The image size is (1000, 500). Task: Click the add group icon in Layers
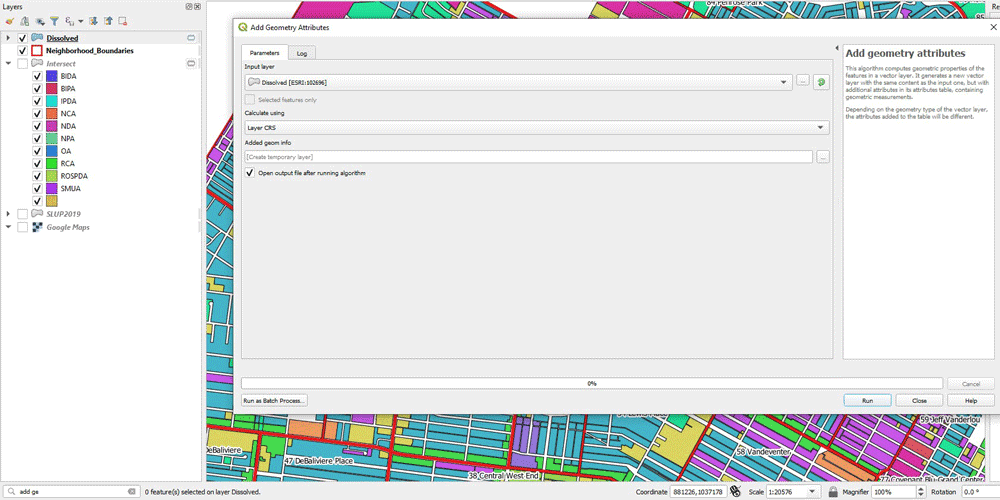(x=25, y=21)
